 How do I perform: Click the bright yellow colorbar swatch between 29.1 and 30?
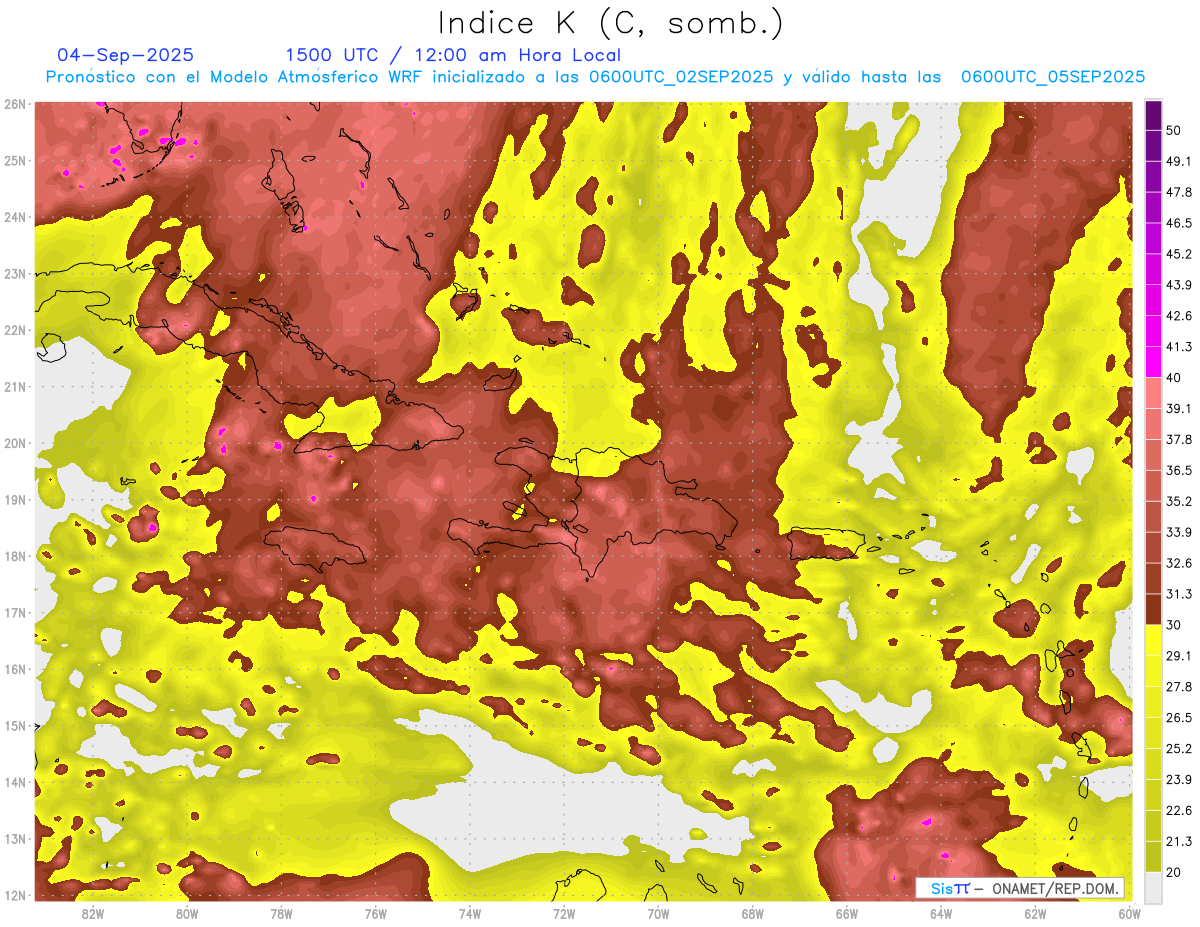(x=1153, y=640)
